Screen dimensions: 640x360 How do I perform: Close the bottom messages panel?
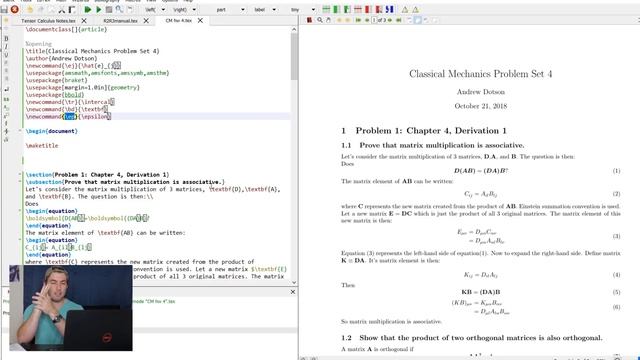click(293, 292)
